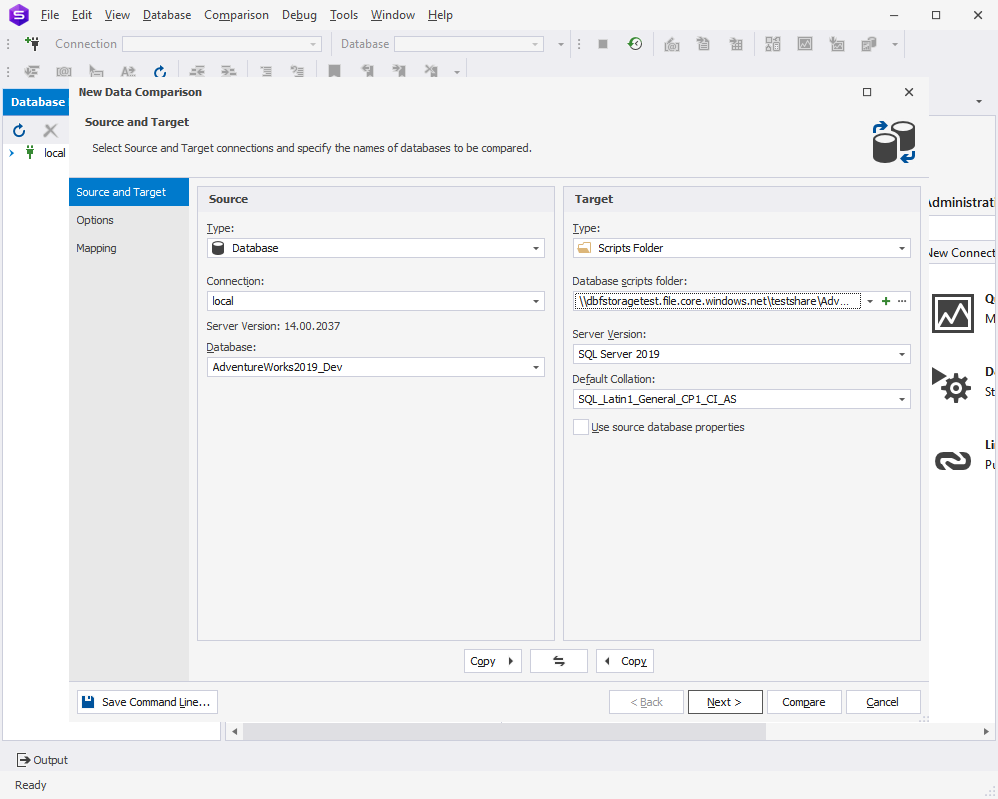
Task: Refresh the Database Explorer panel
Action: tap(19, 131)
